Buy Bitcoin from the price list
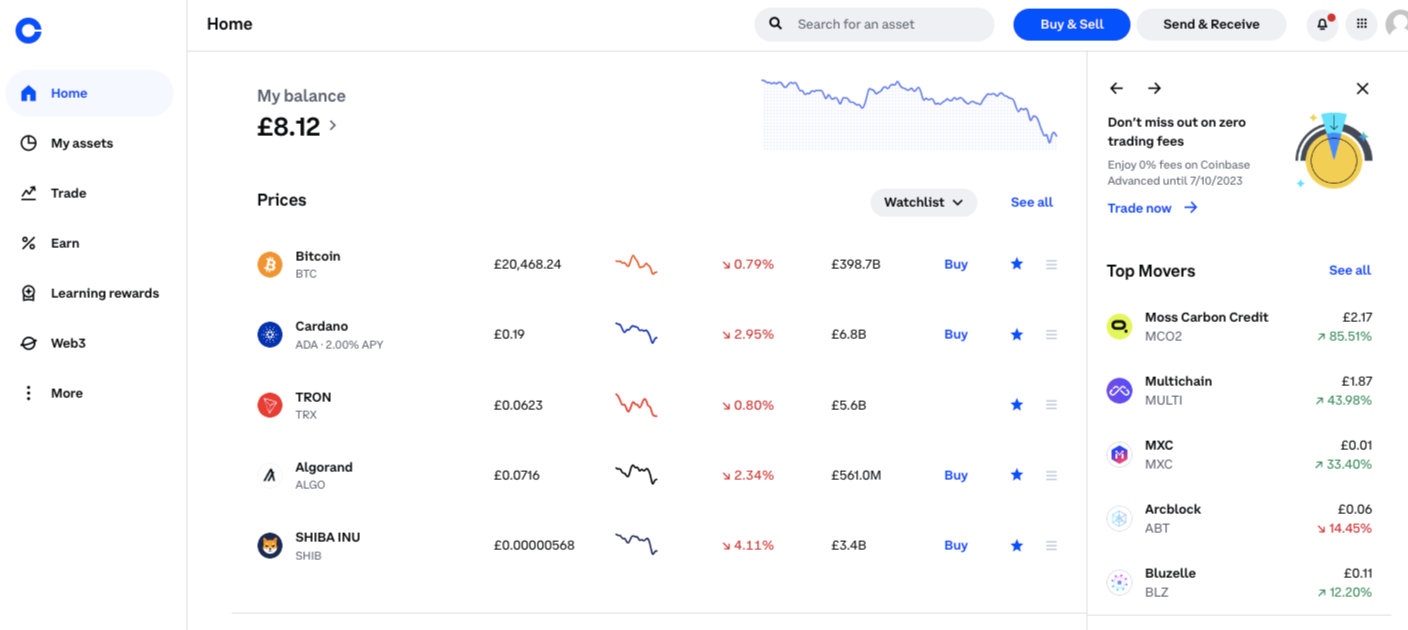The height and width of the screenshot is (630, 1408). pos(956,264)
